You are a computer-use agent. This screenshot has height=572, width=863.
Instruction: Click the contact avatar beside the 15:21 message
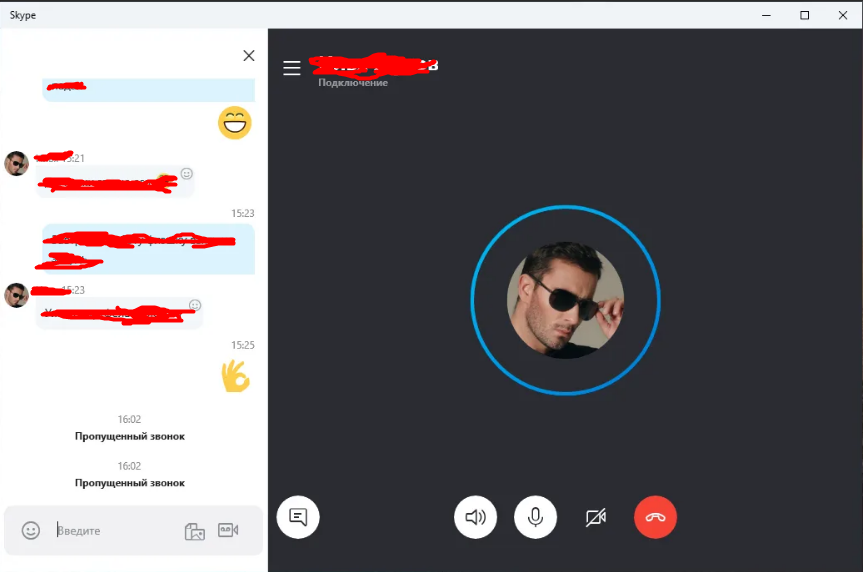click(x=17, y=164)
